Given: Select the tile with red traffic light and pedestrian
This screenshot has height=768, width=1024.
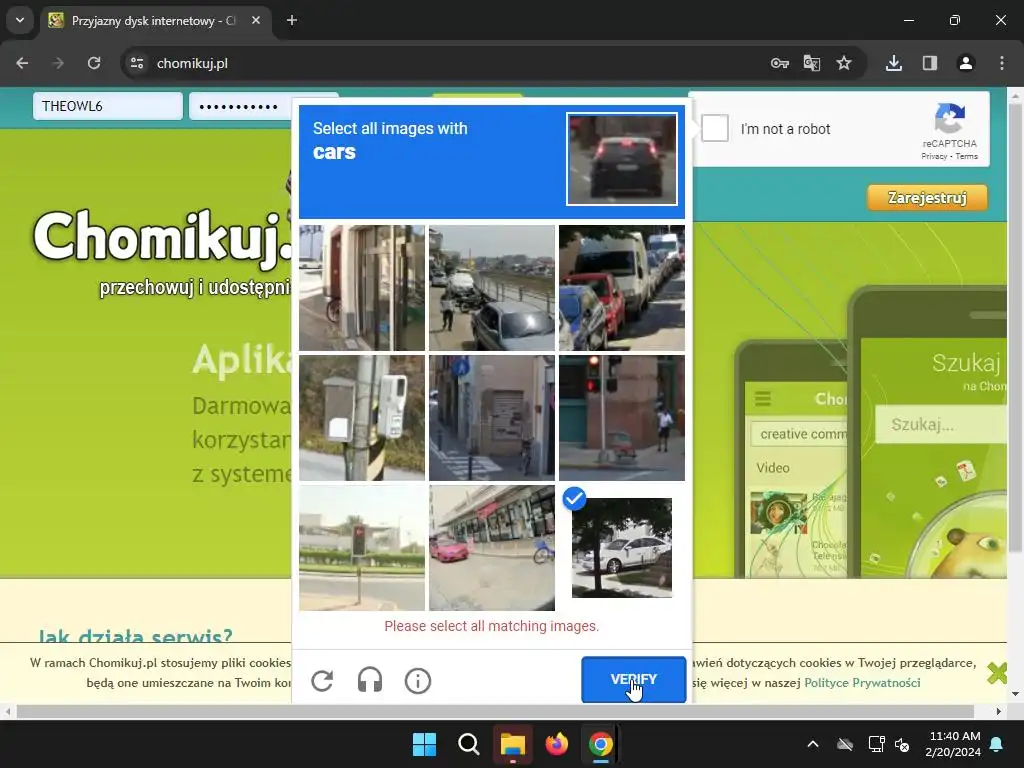Looking at the screenshot, I should [622, 418].
